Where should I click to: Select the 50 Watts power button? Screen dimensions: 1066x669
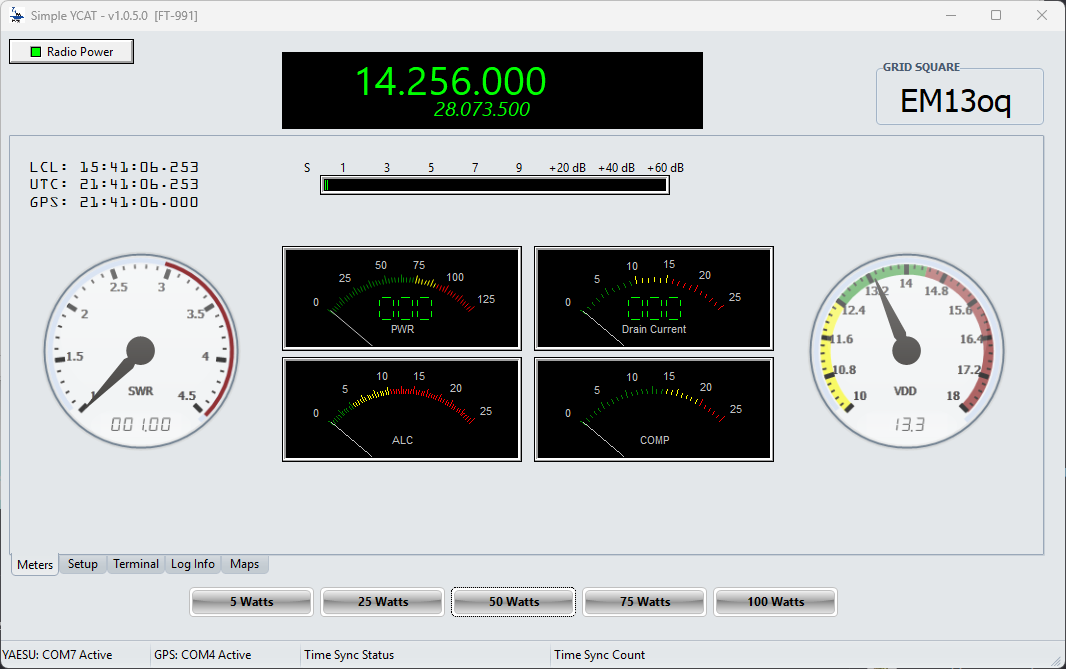click(x=513, y=601)
